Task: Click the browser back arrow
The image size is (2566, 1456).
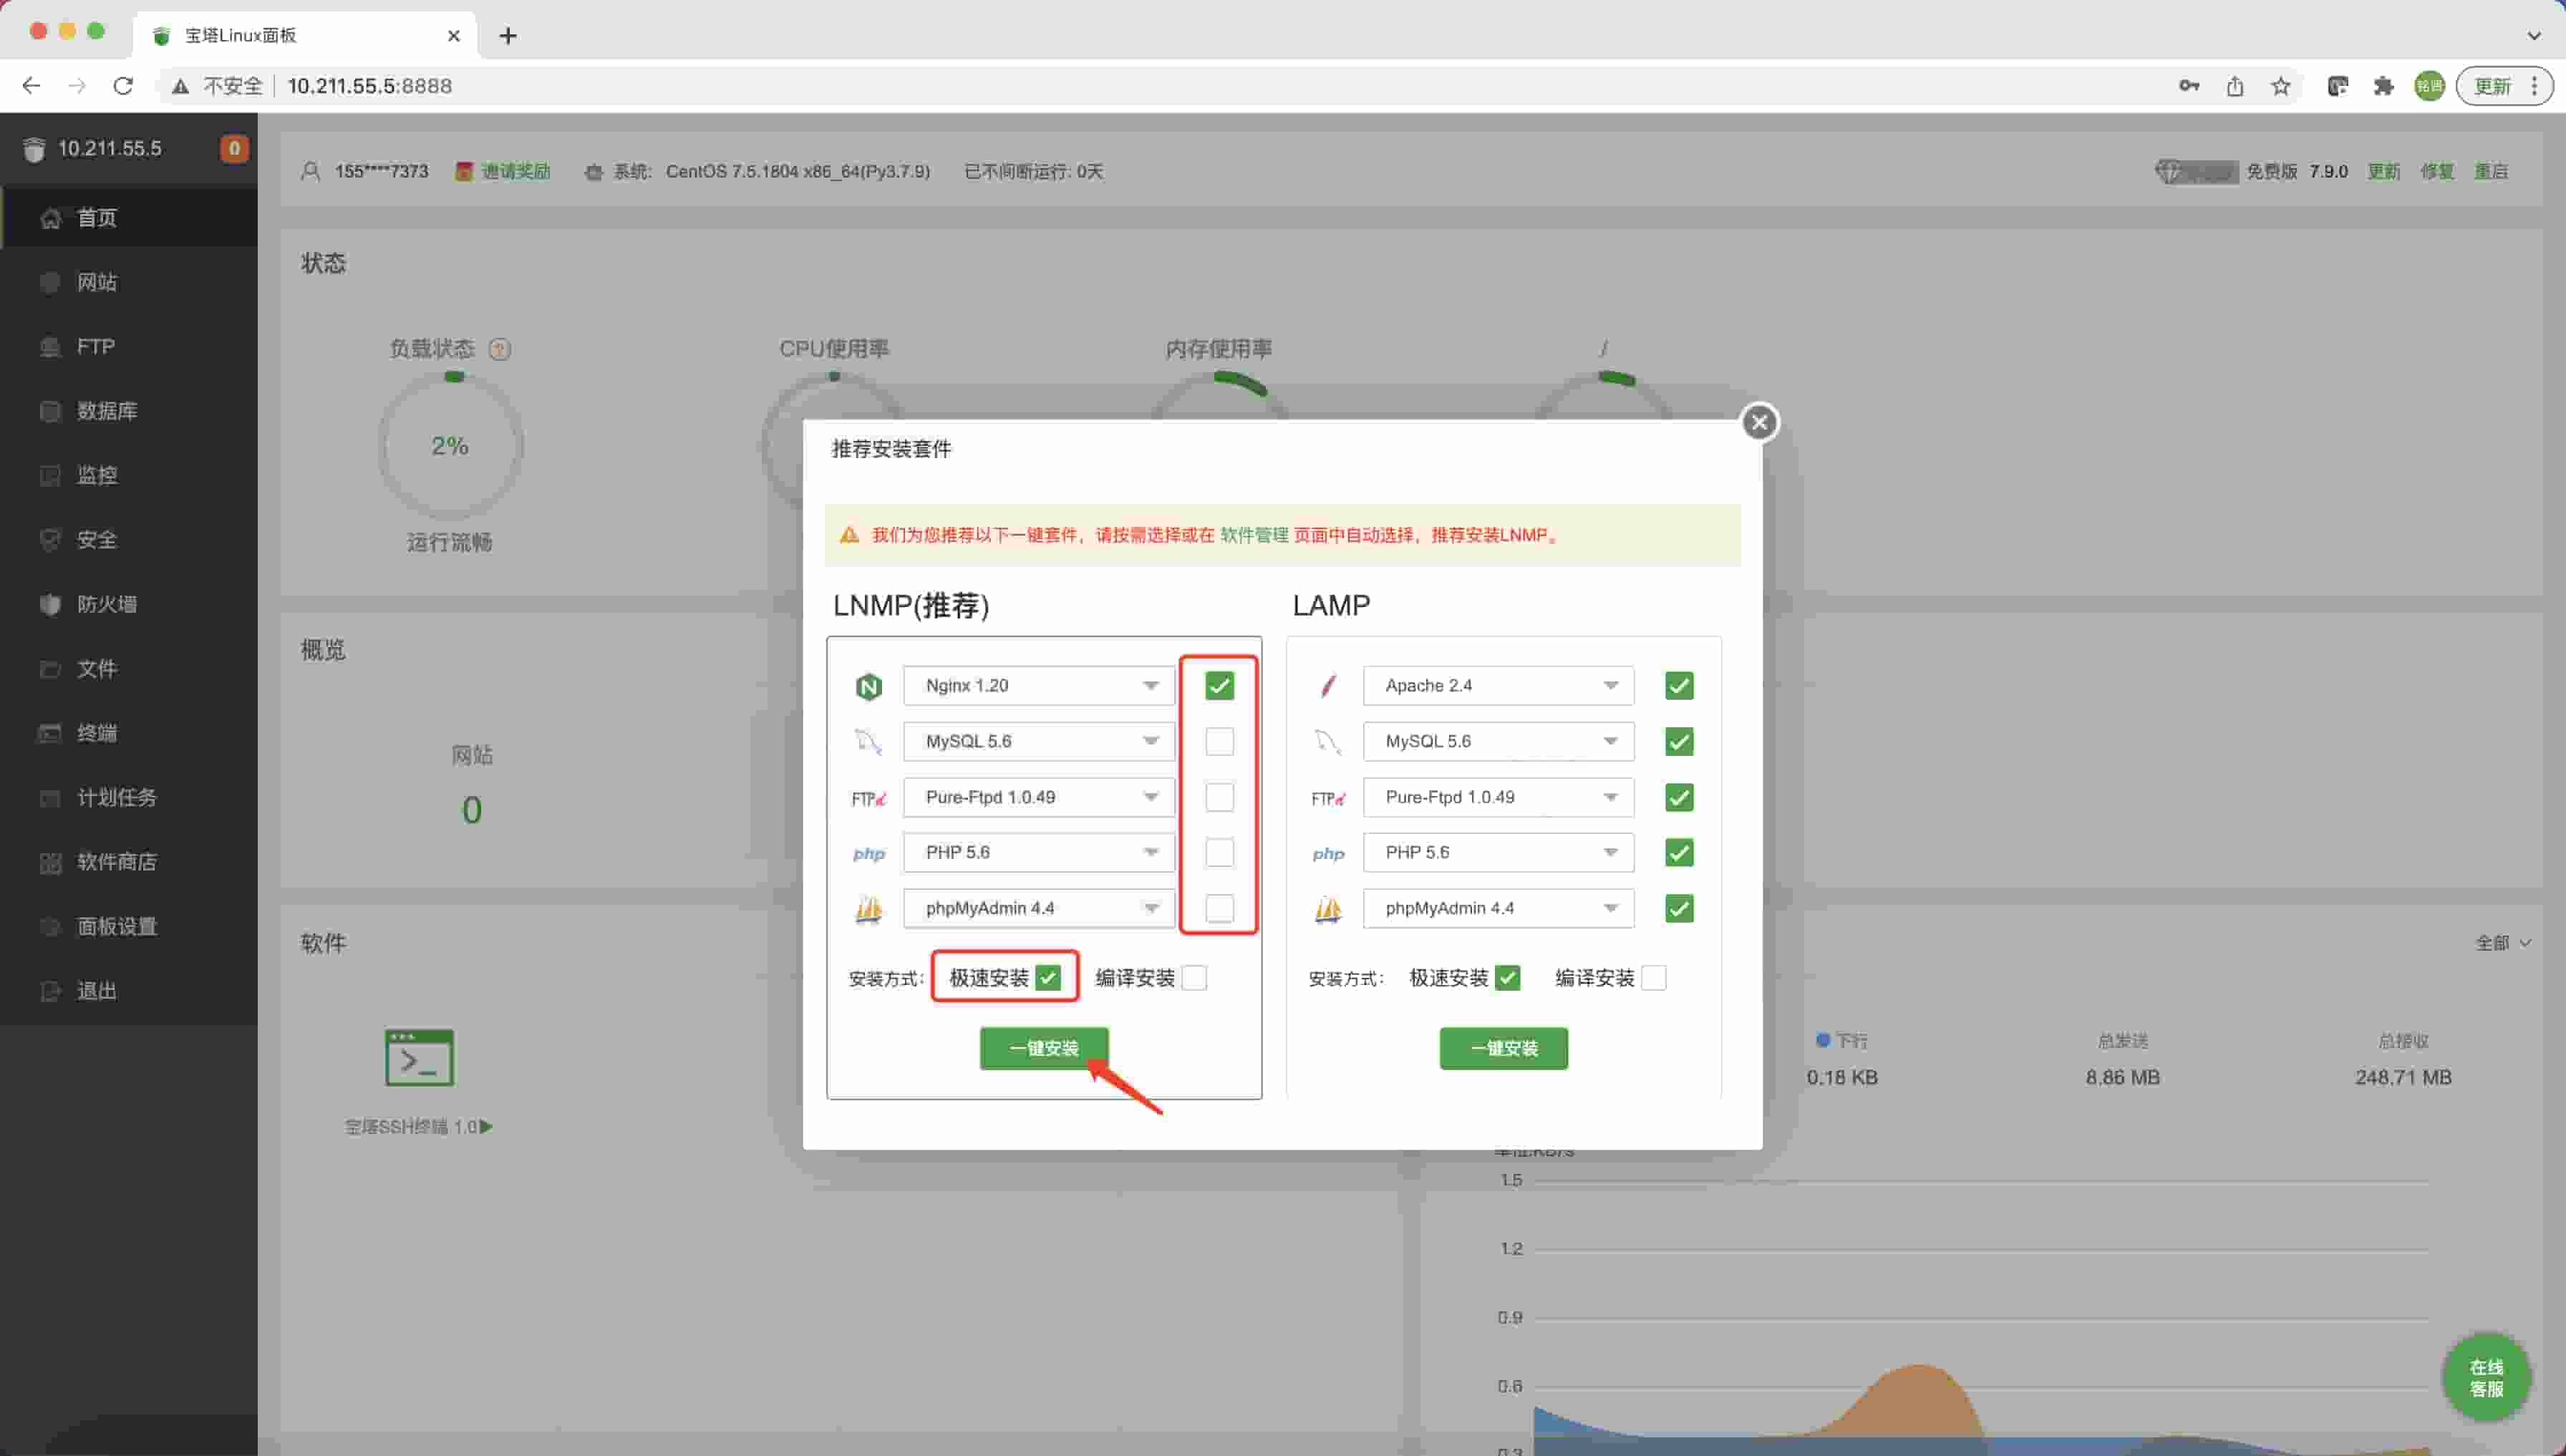Action: (x=31, y=86)
